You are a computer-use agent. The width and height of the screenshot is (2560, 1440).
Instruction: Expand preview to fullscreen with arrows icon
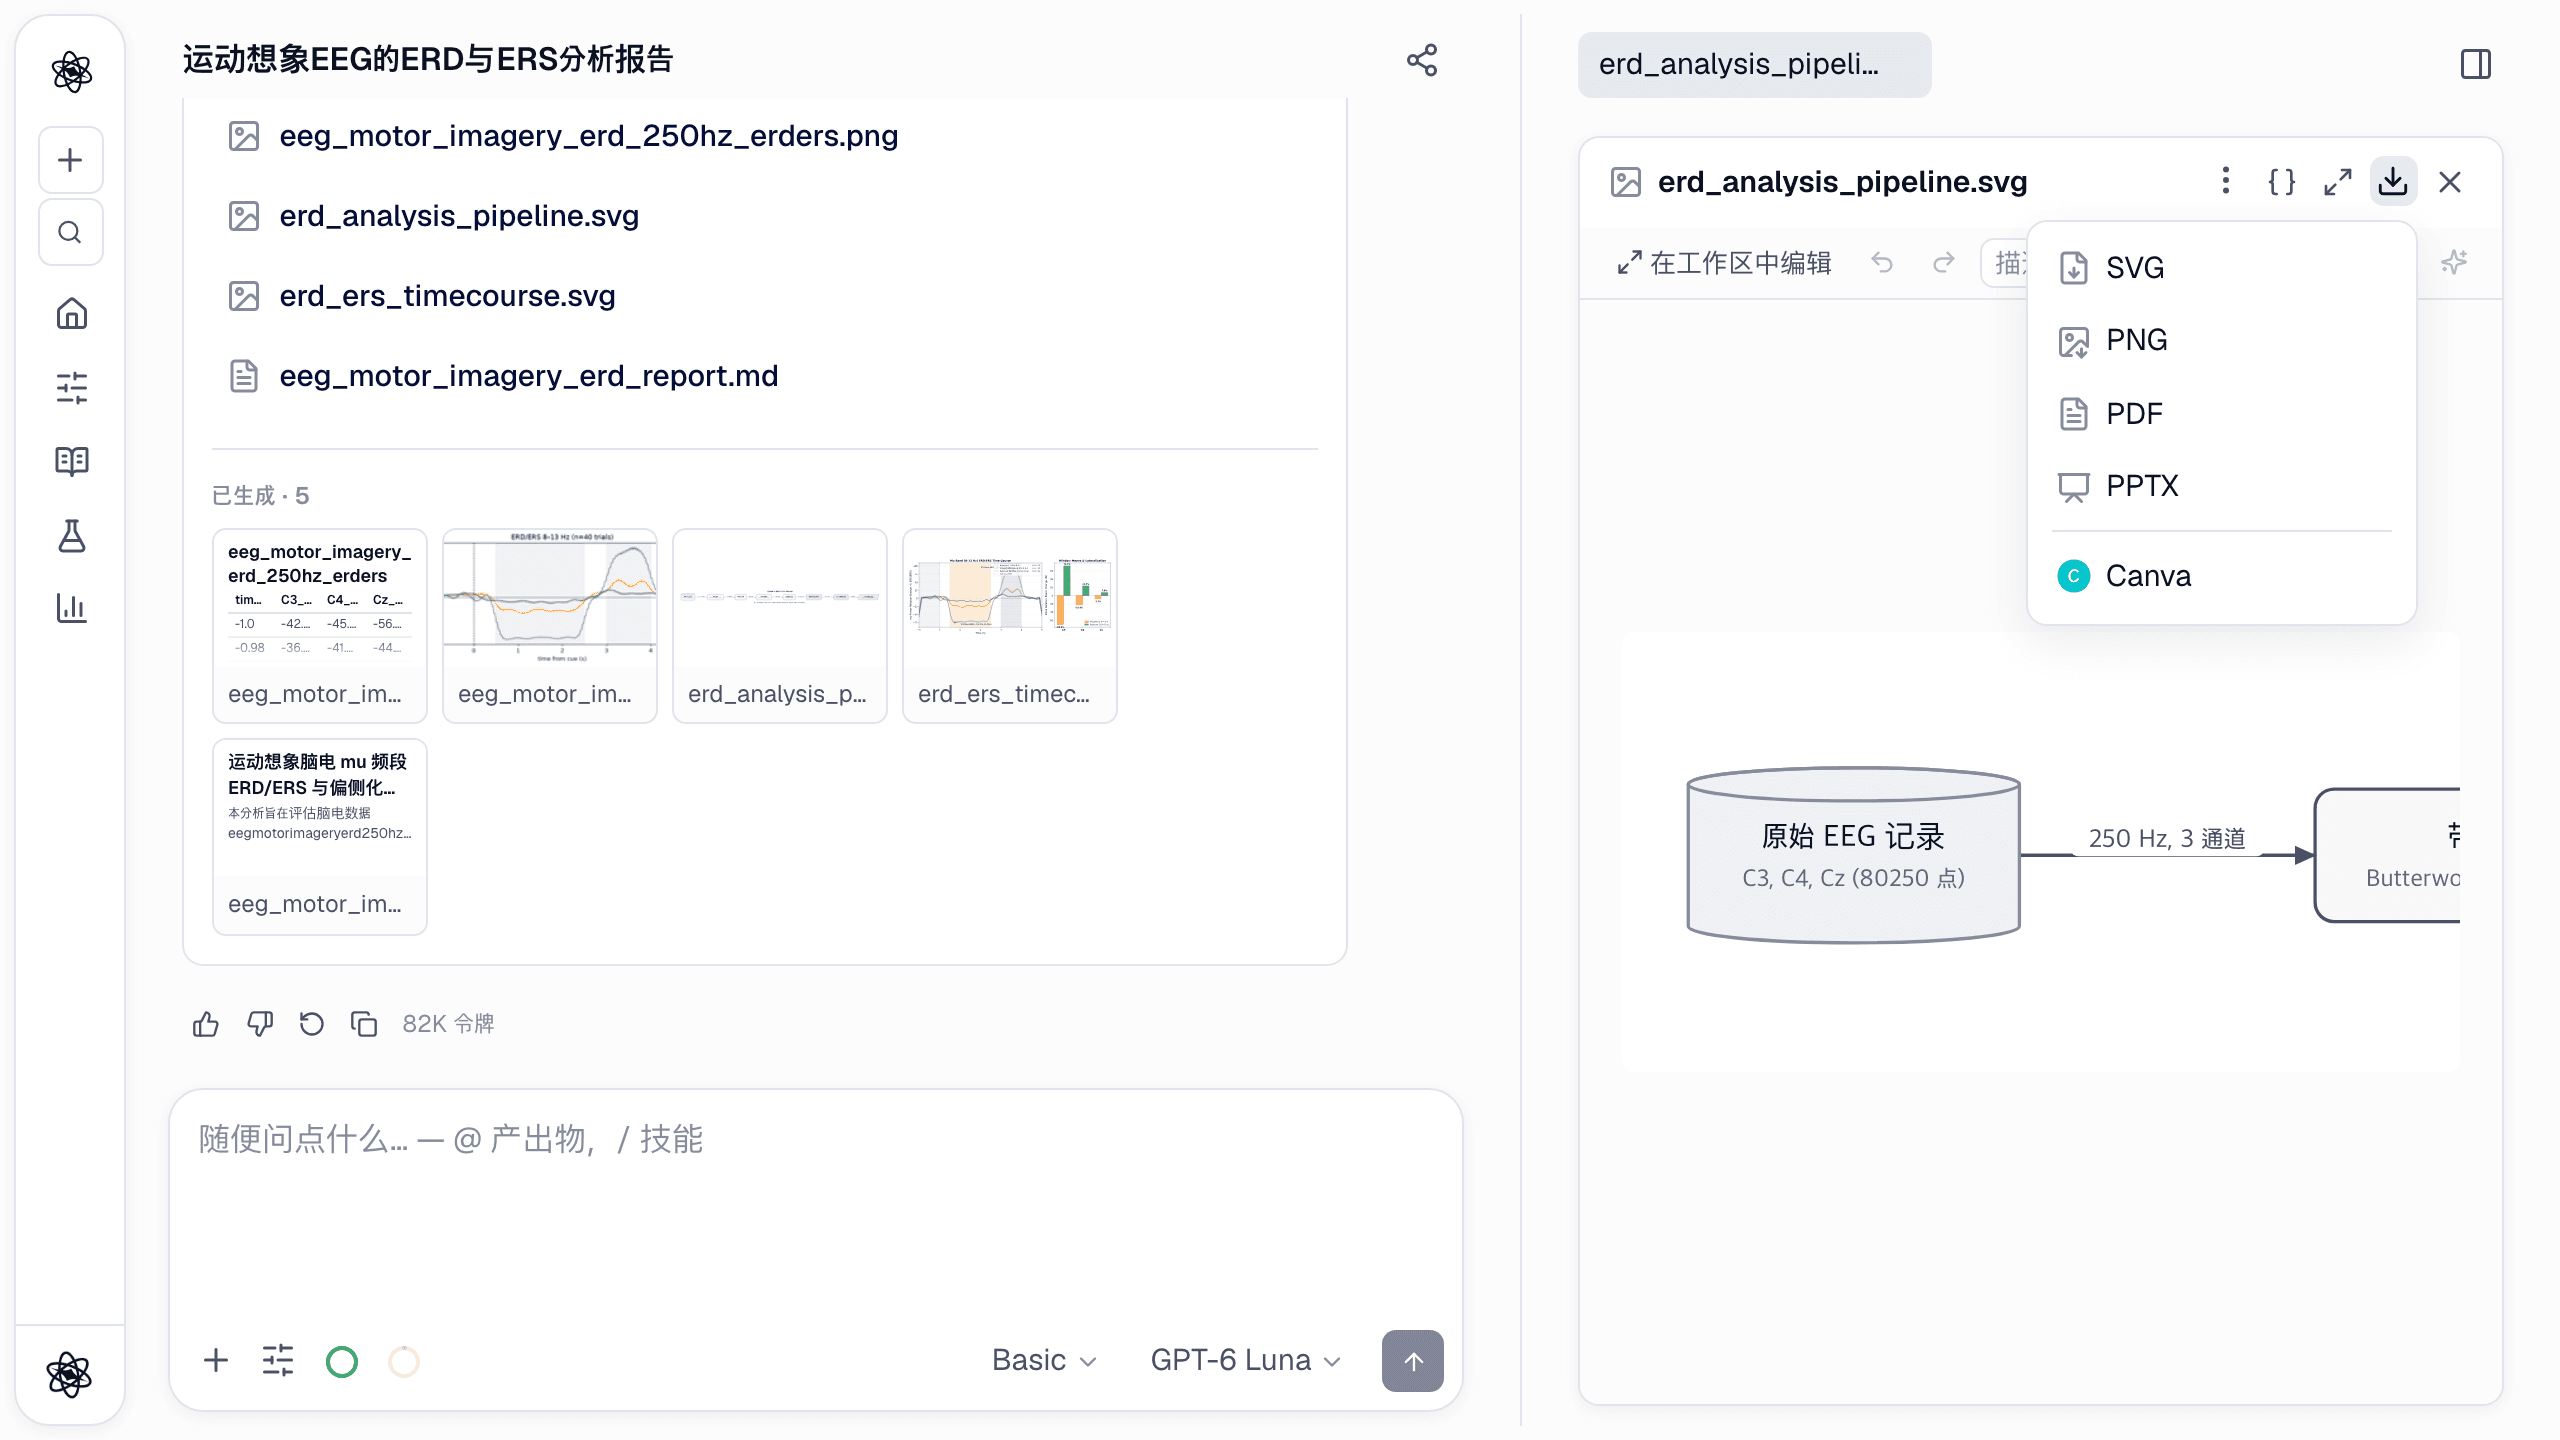tap(2338, 181)
